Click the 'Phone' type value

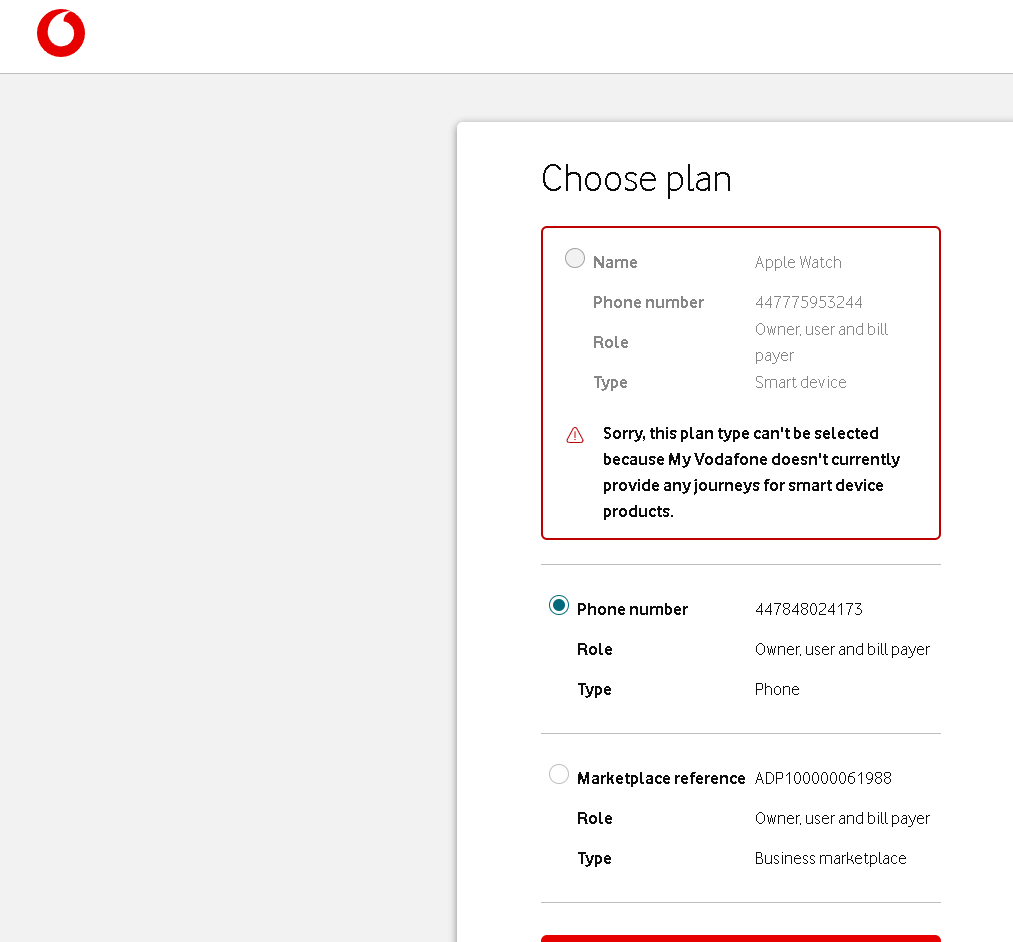point(777,689)
